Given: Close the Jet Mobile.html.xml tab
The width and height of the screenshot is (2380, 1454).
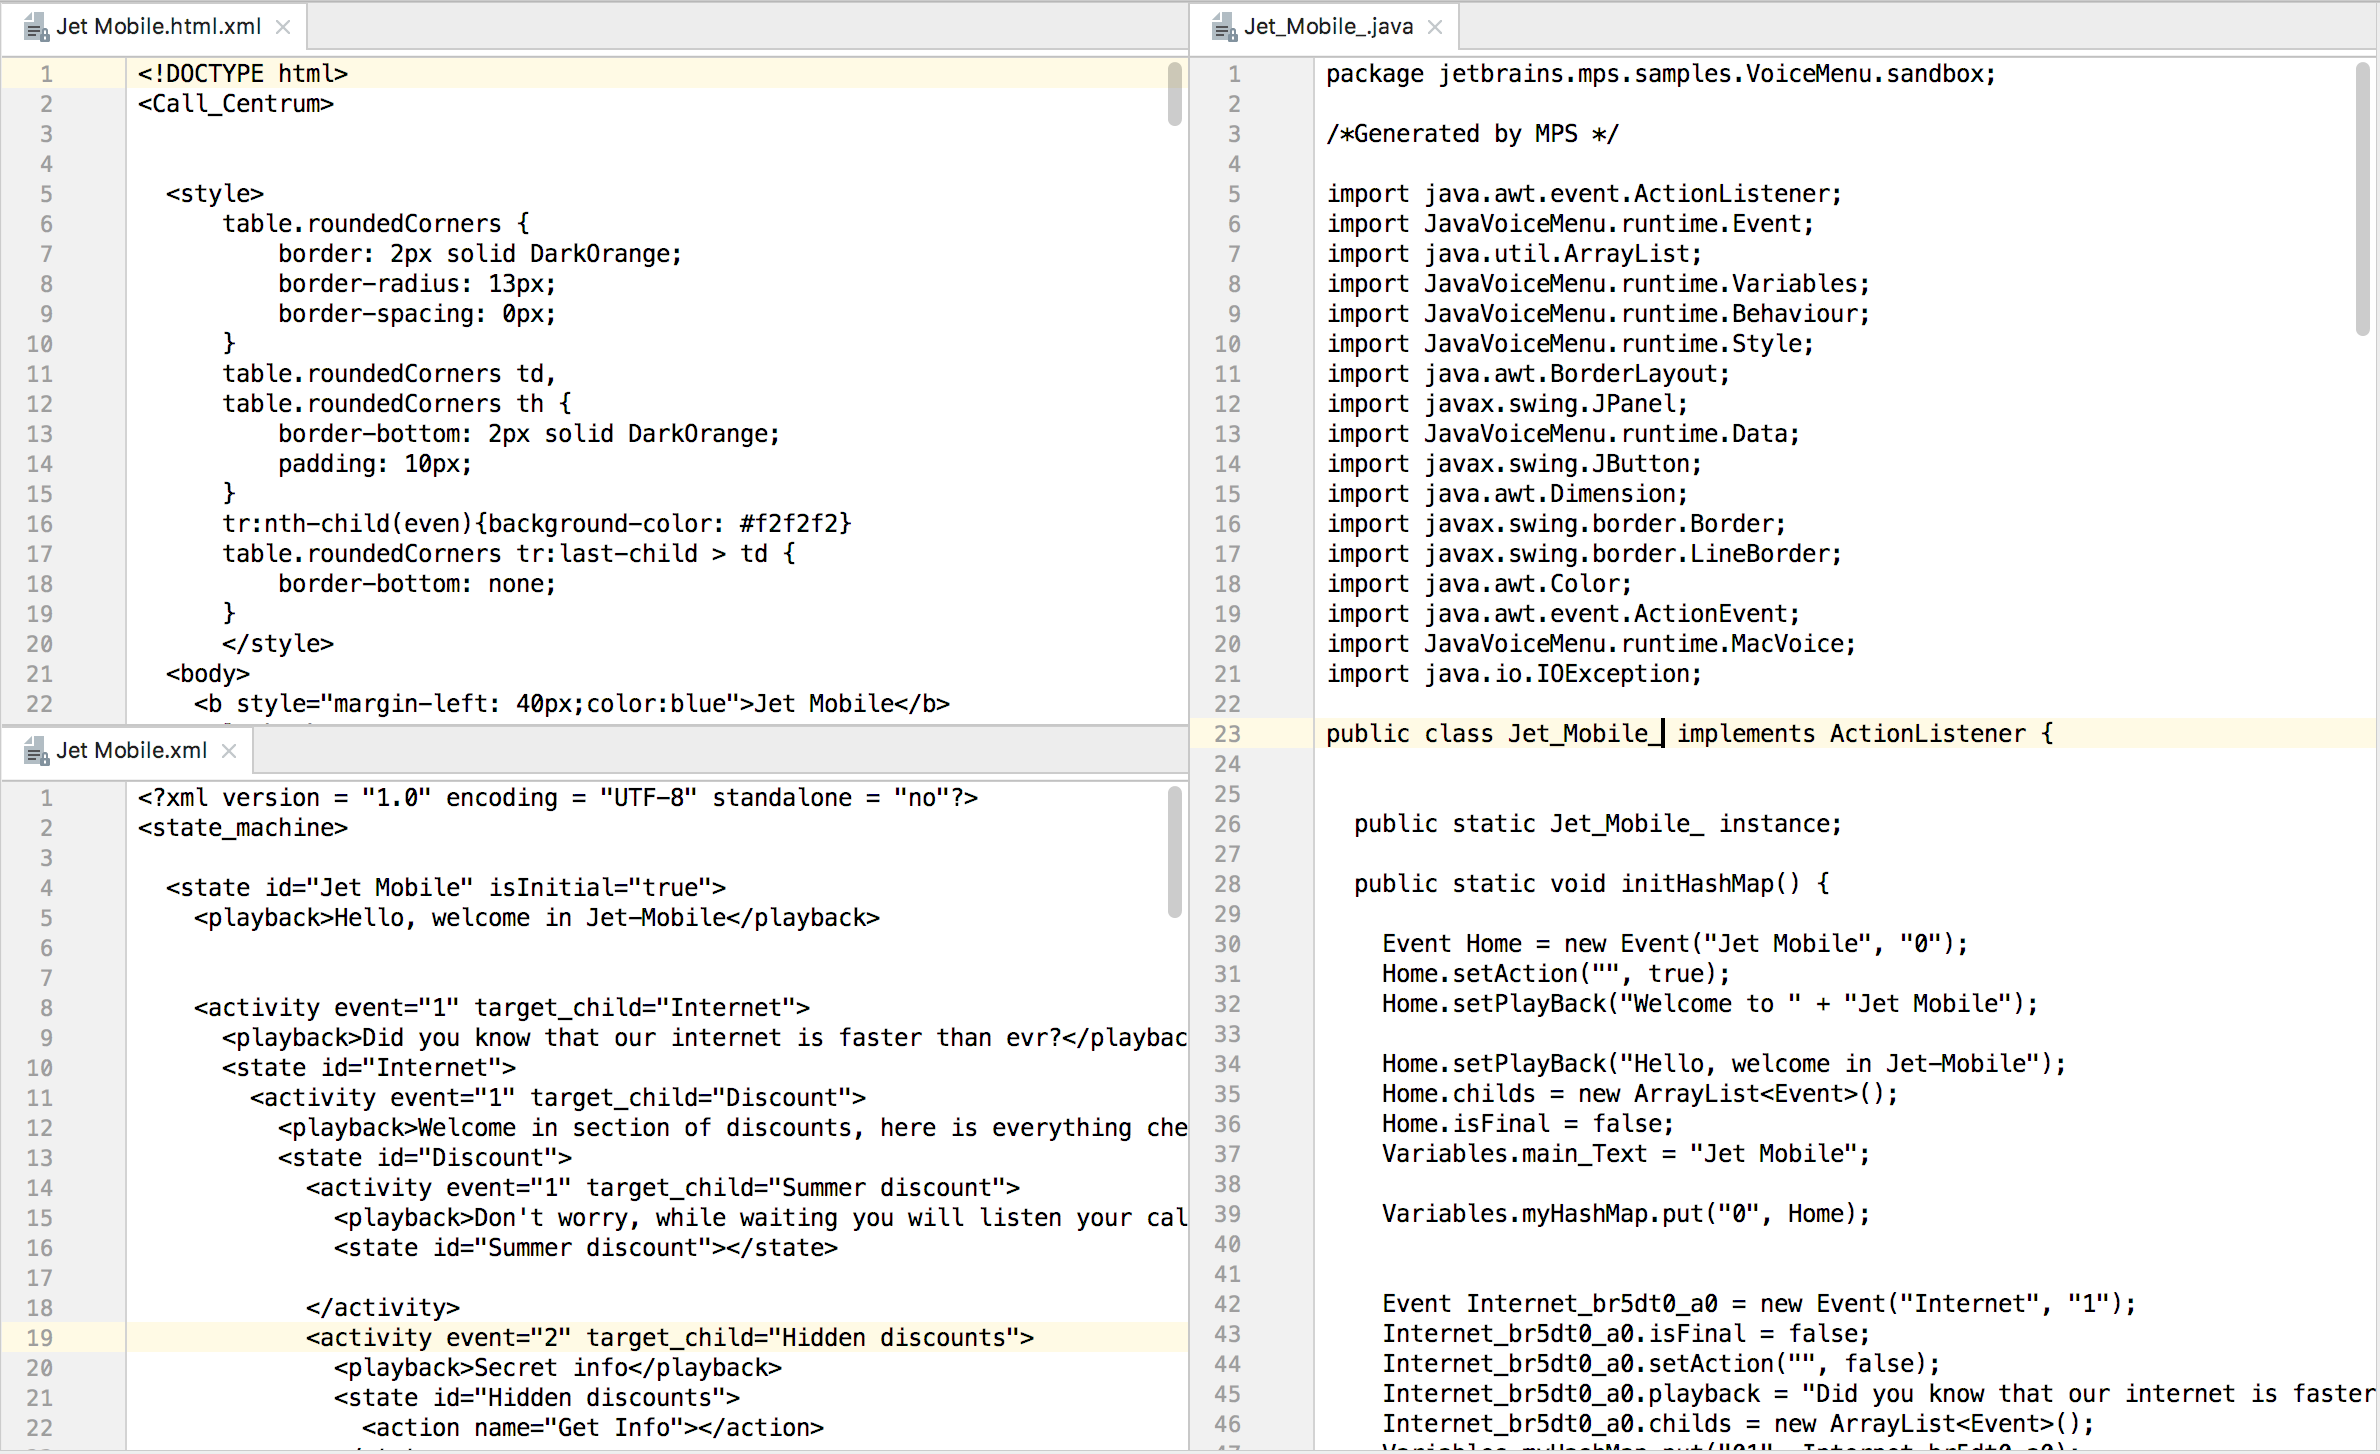Looking at the screenshot, I should pyautogui.click(x=283, y=27).
